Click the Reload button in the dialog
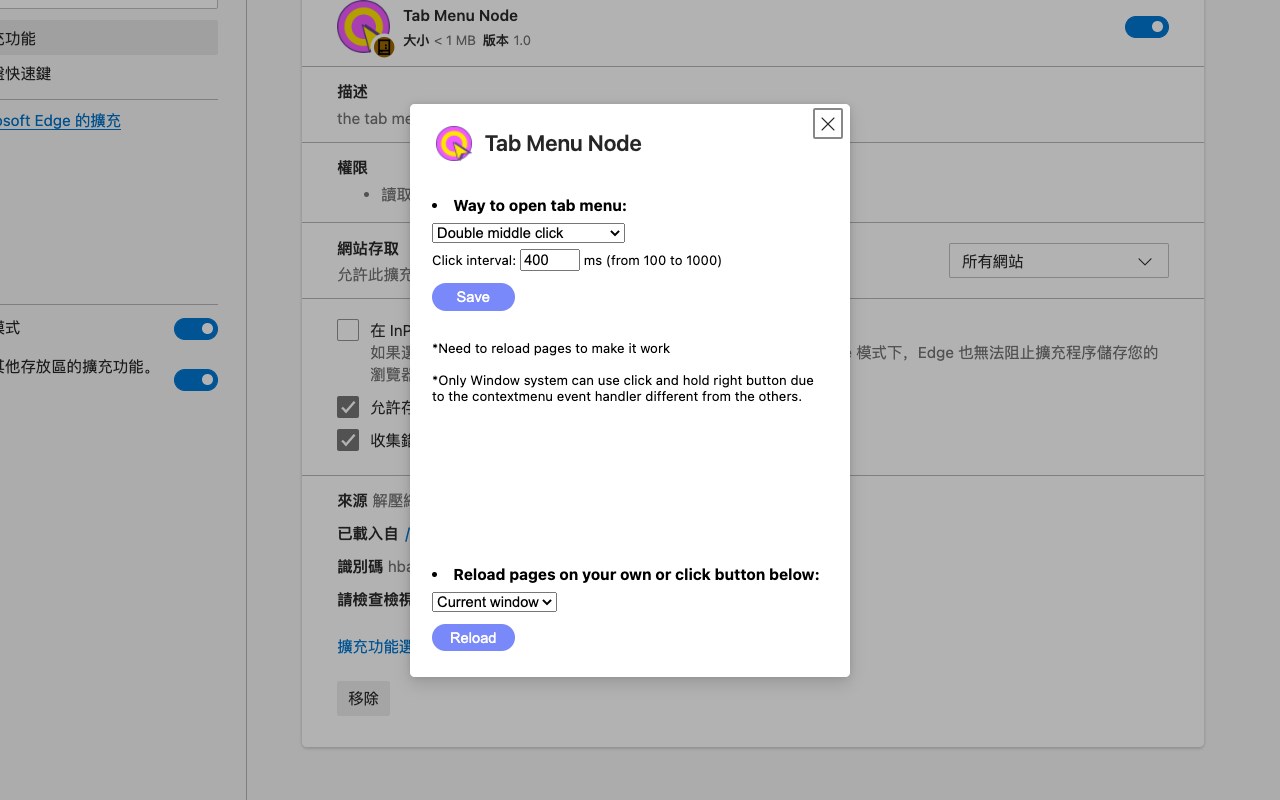1280x800 pixels. [473, 638]
